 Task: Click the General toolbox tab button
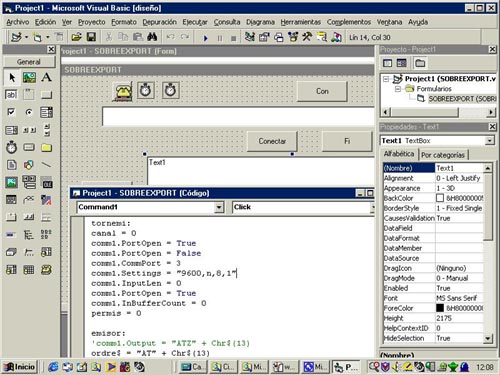29,62
